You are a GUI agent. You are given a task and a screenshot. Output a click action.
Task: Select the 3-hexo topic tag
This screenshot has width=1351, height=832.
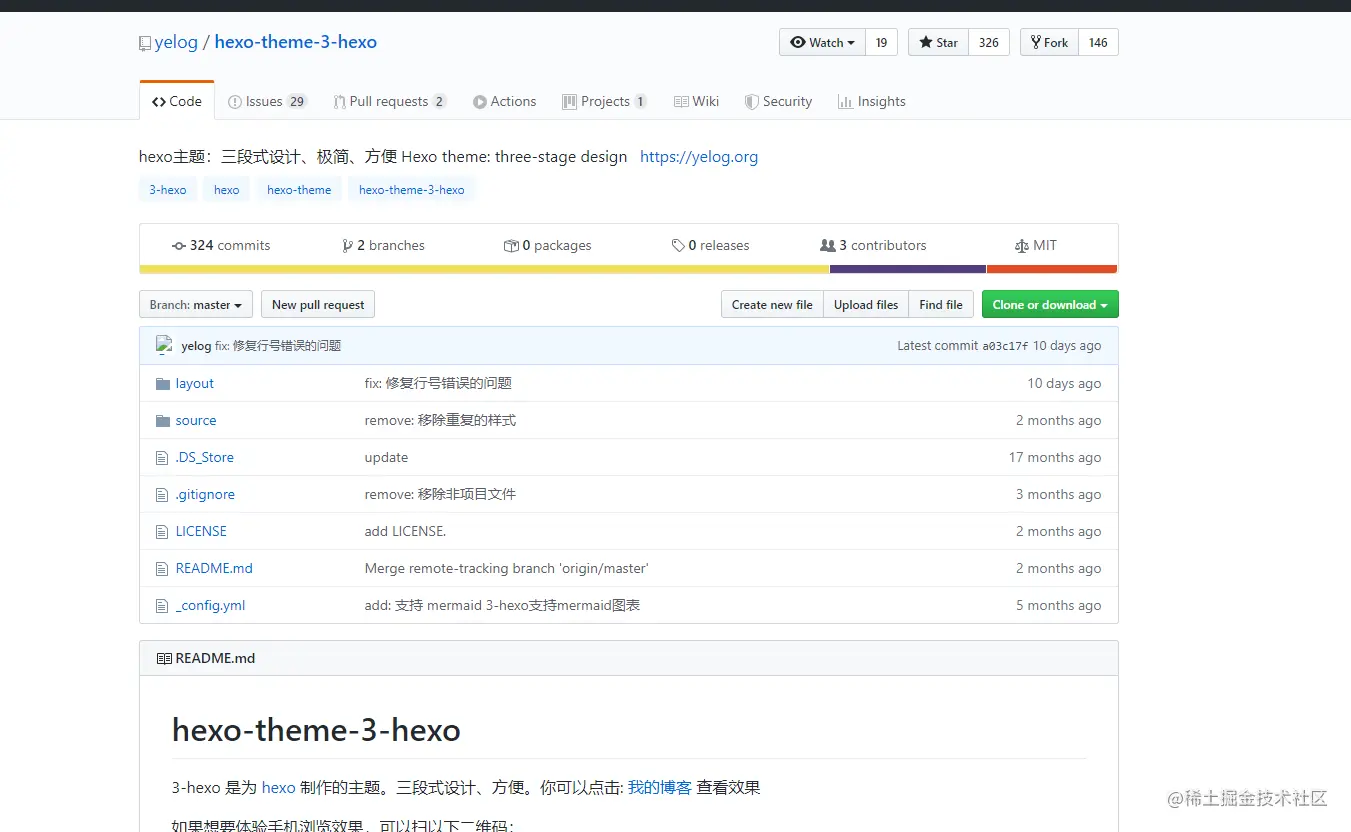click(168, 190)
